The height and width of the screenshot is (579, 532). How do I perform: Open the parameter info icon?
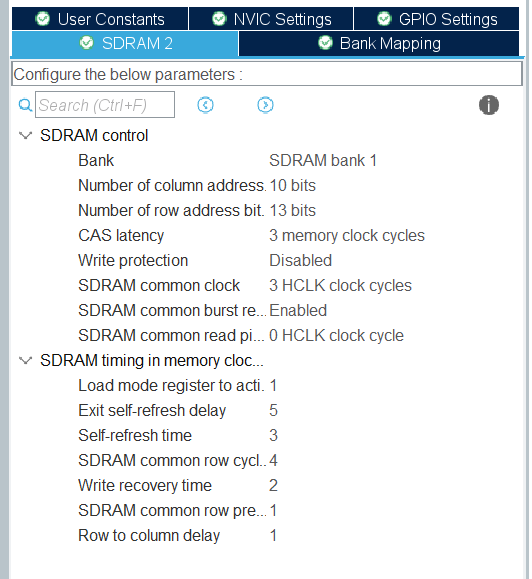click(x=489, y=105)
